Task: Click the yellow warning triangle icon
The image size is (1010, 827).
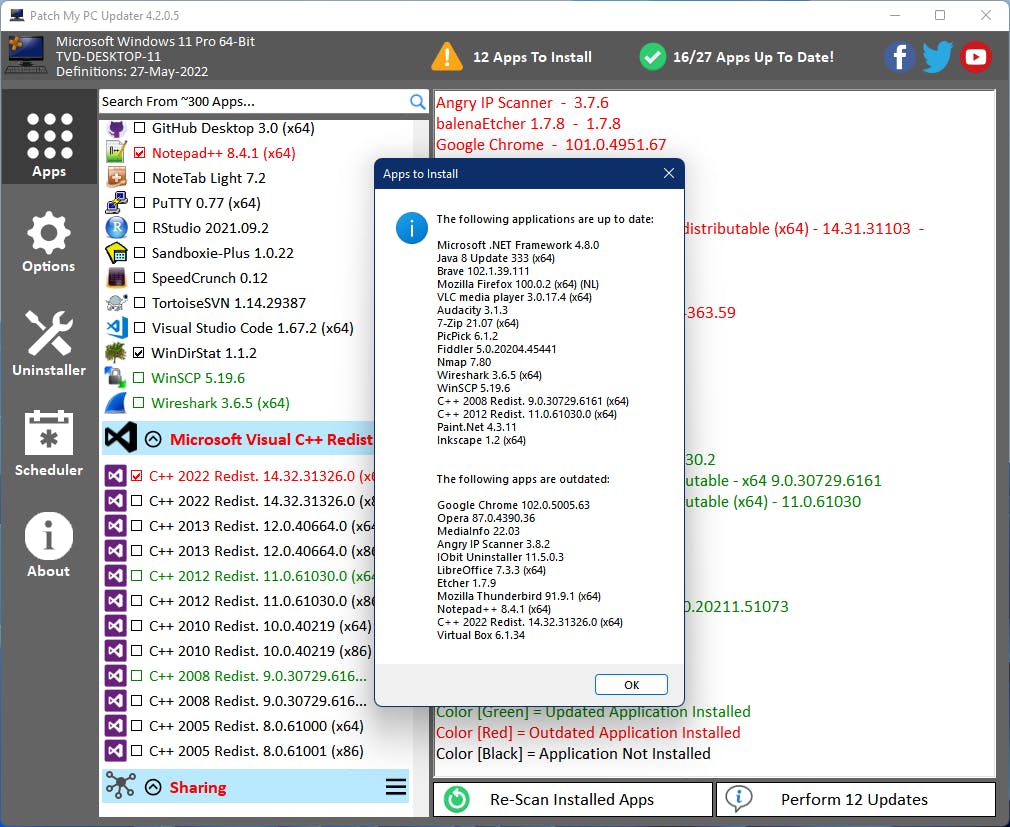Action: coord(446,57)
